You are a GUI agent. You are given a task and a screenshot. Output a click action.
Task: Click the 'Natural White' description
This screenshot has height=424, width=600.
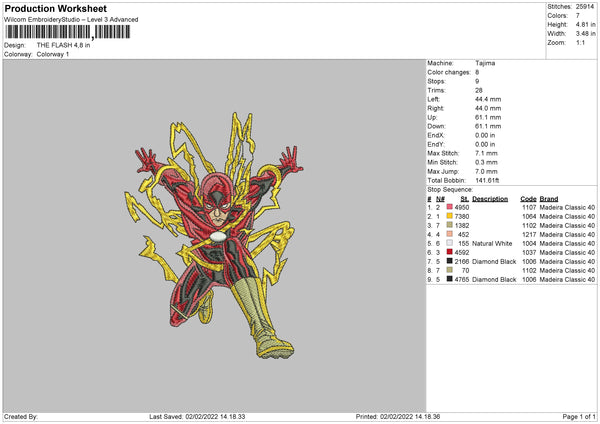[492, 243]
